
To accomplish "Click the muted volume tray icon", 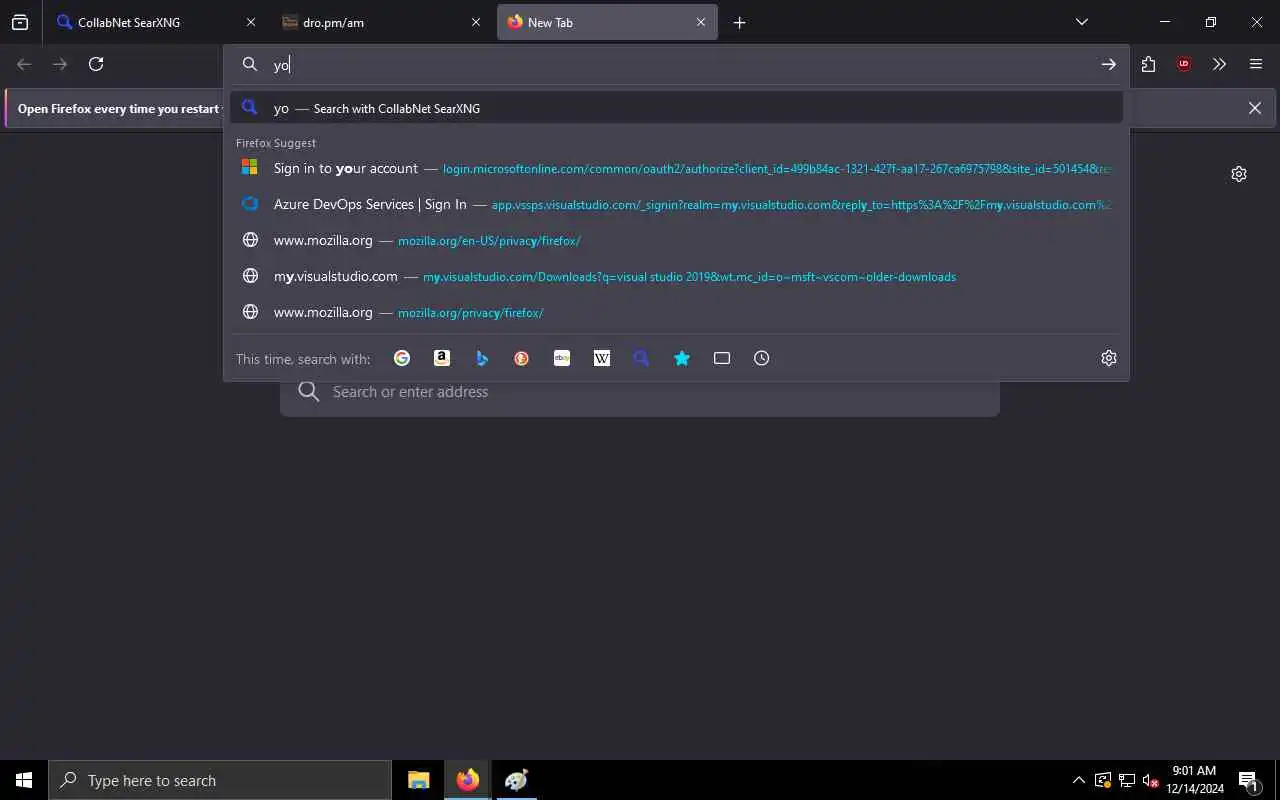I will (x=1150, y=780).
